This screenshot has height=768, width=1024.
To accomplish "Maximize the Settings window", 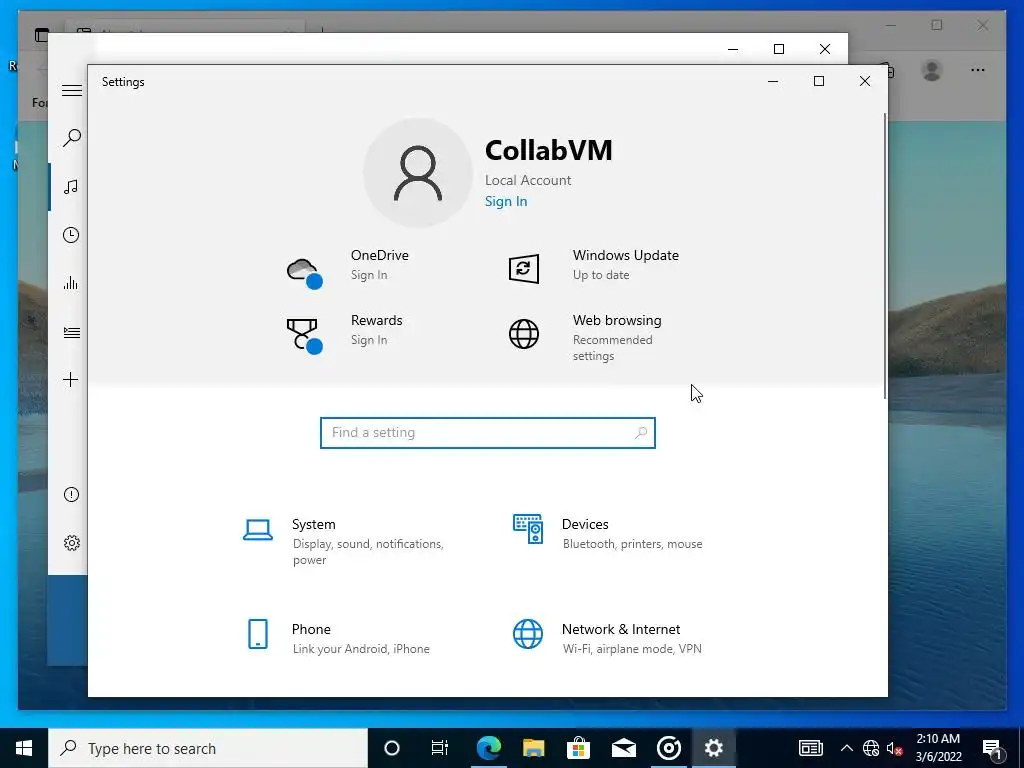I will [819, 81].
